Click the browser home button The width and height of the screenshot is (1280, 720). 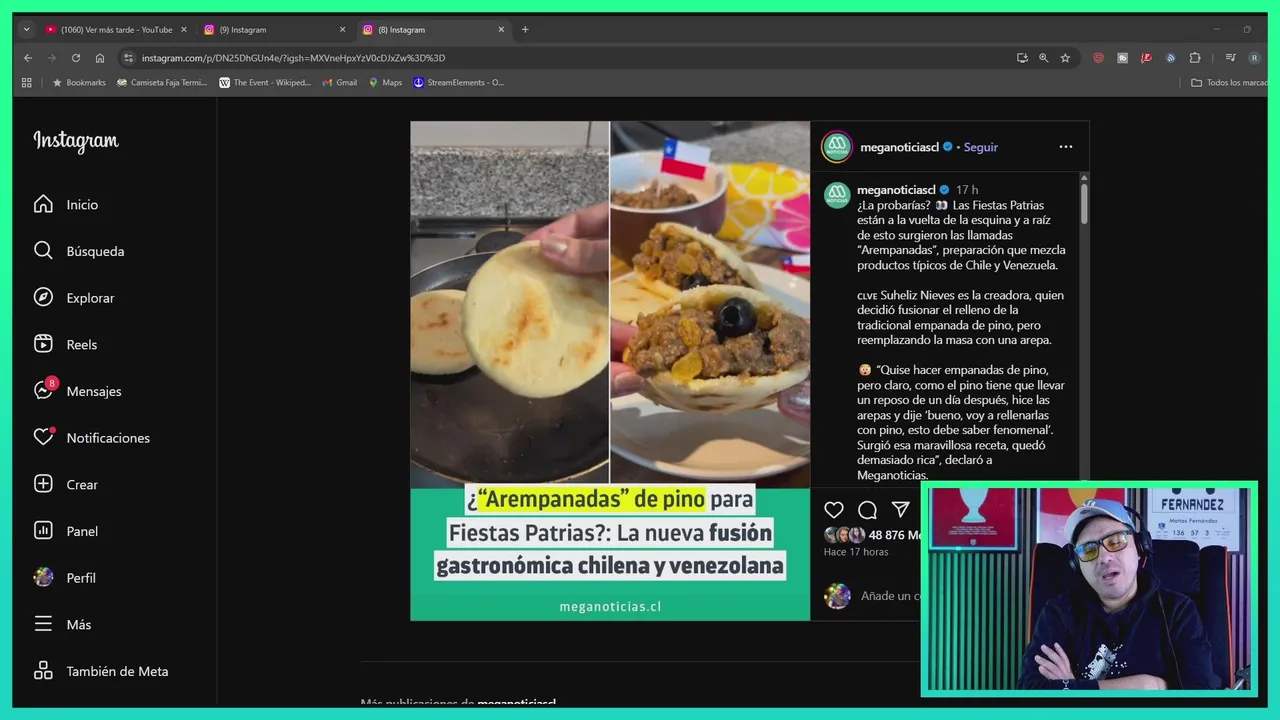coord(100,58)
